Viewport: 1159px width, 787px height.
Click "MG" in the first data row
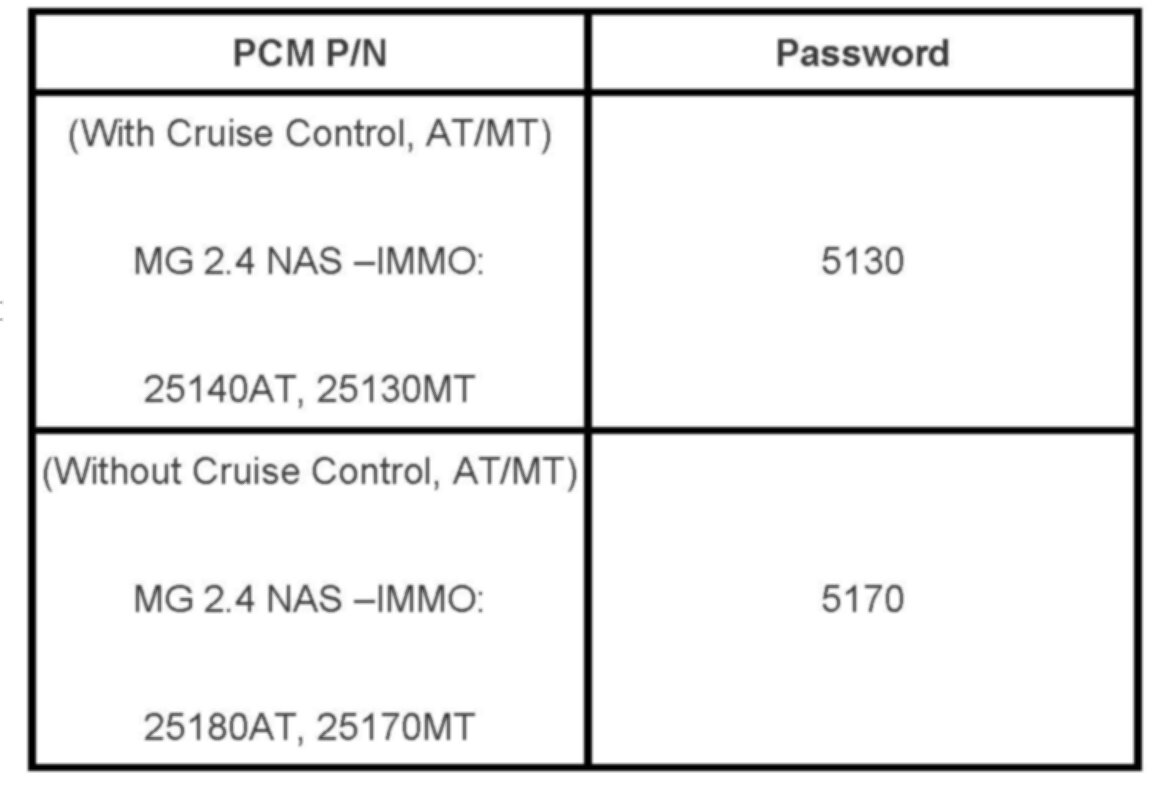tap(156, 263)
